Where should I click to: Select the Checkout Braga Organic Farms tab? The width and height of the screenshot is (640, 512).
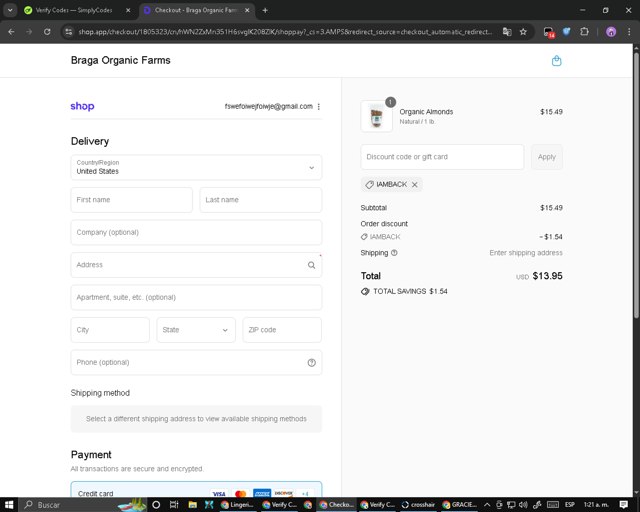(195, 10)
